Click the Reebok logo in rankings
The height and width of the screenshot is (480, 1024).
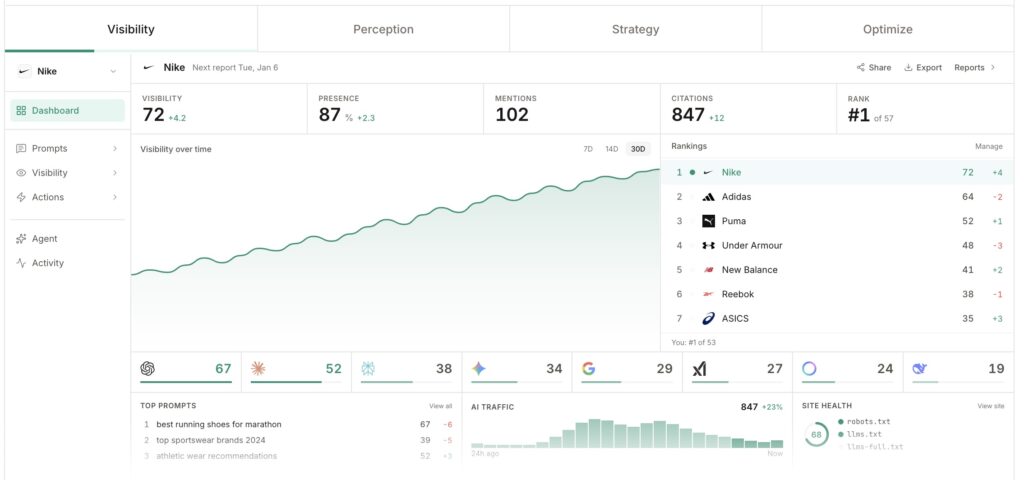[708, 294]
